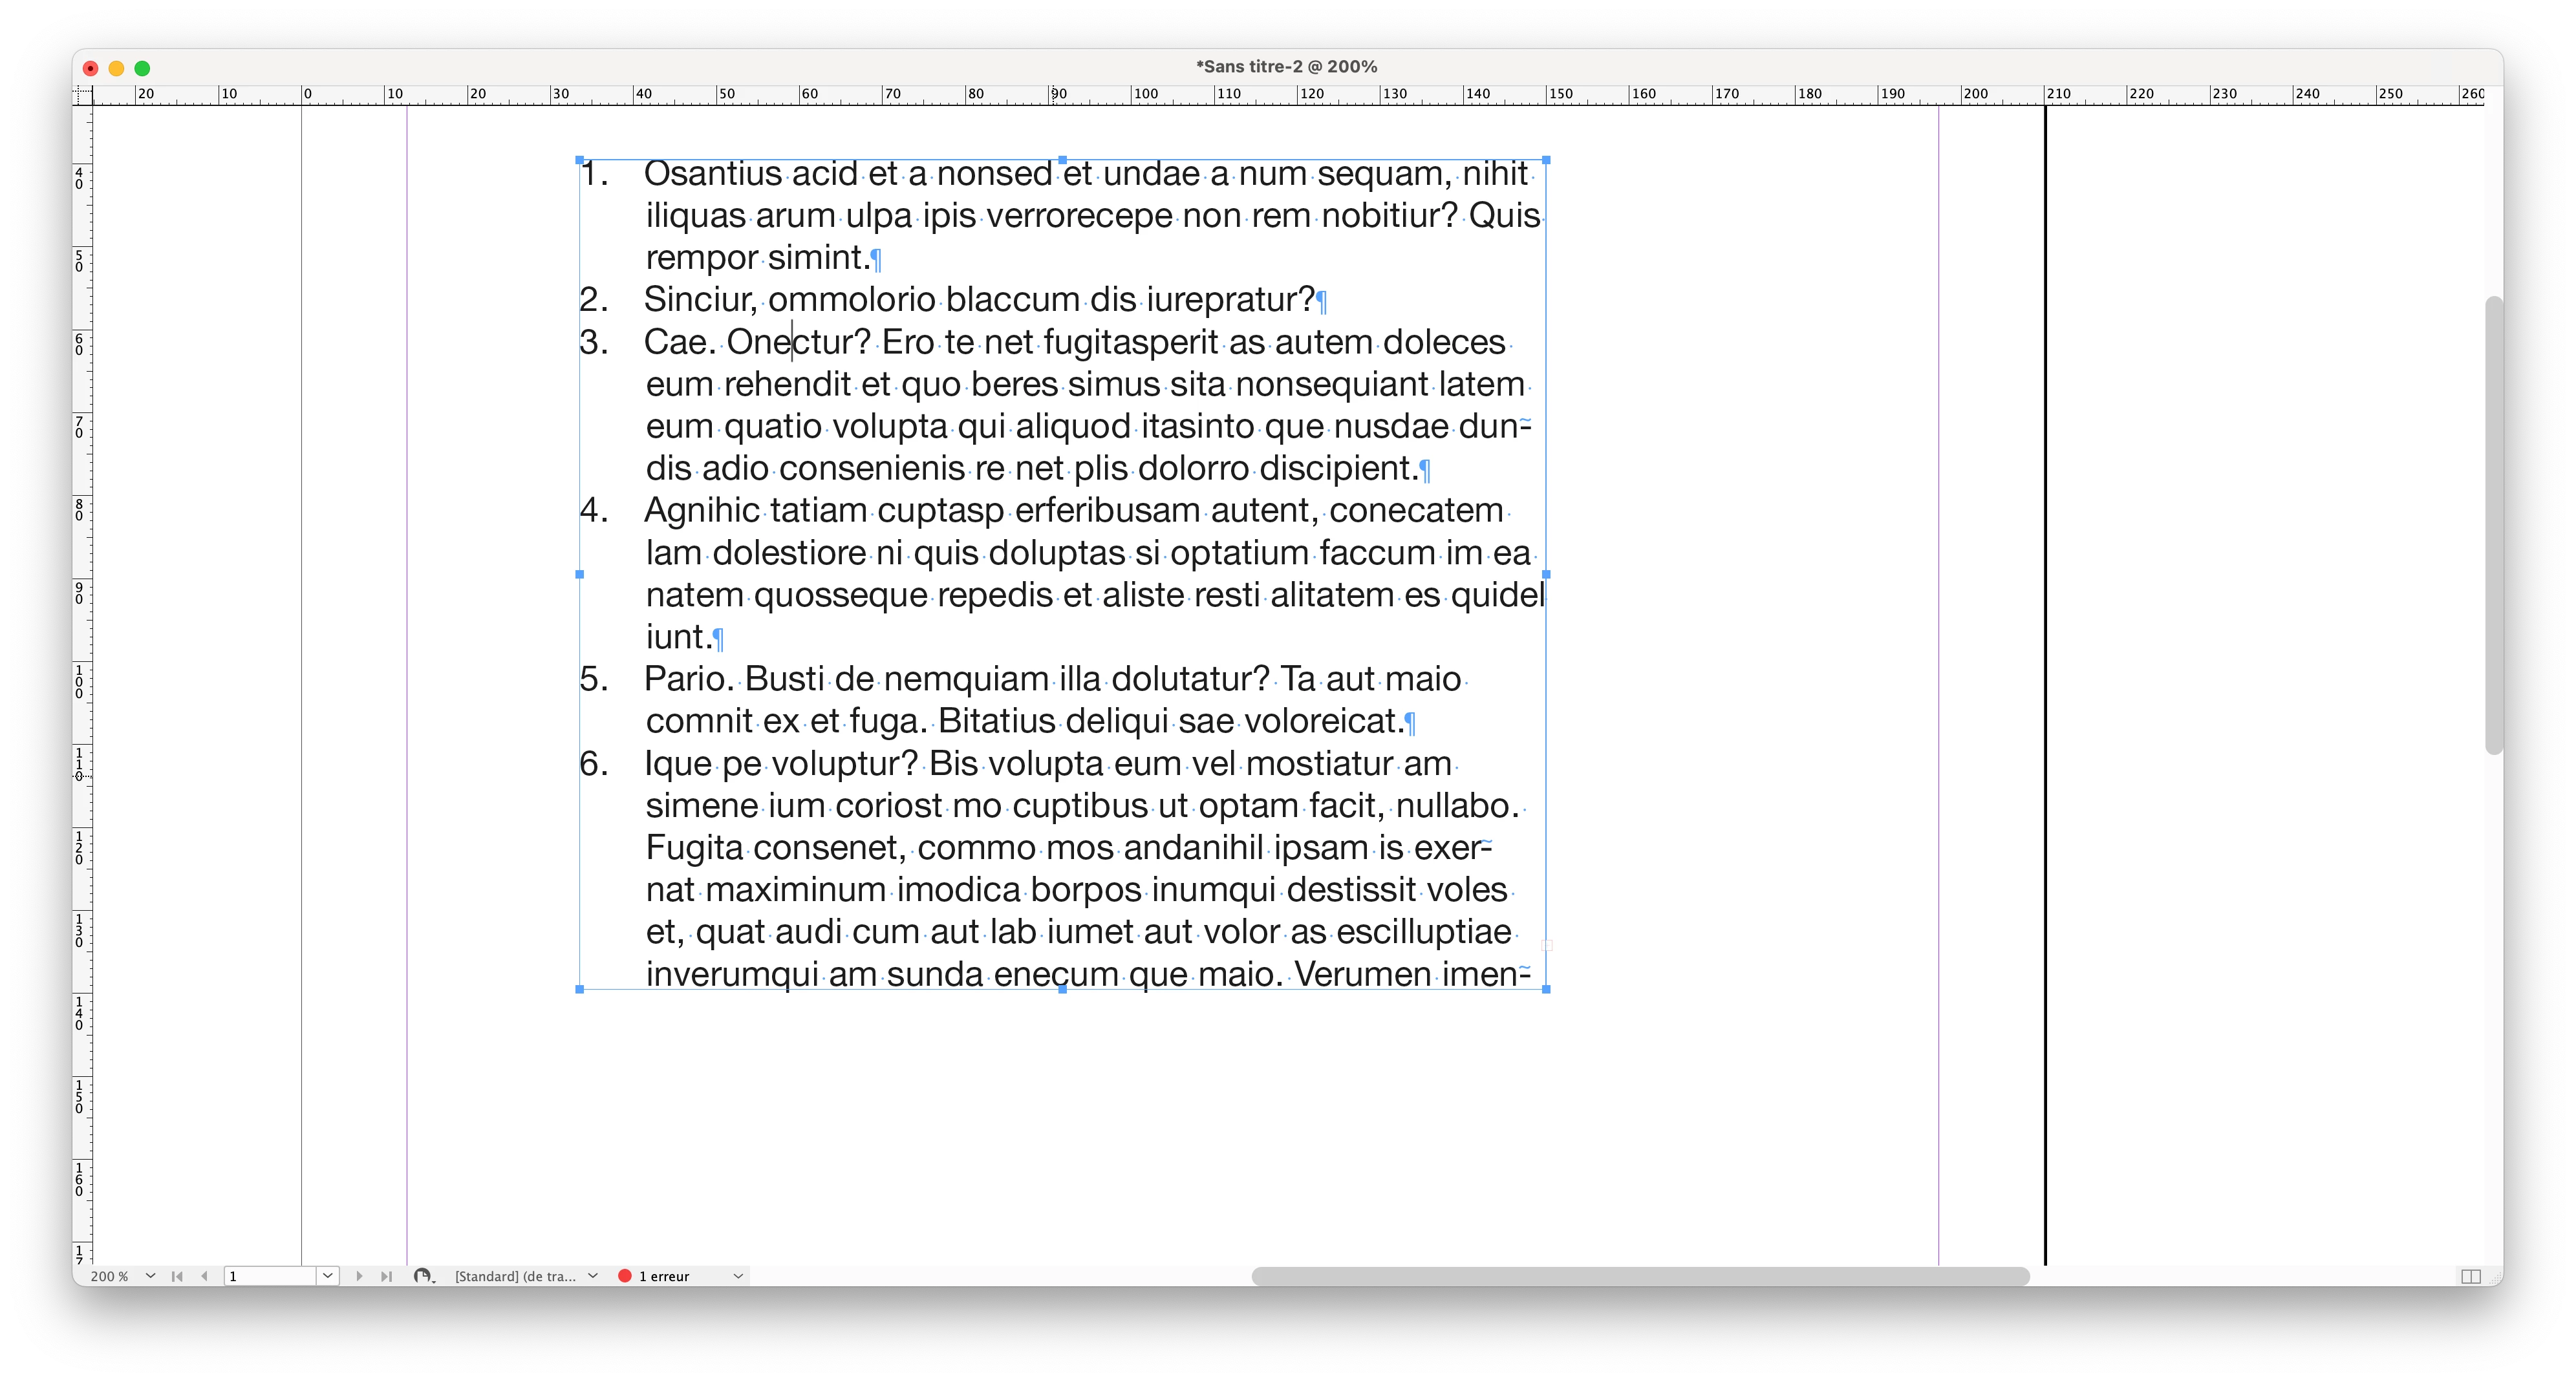
Task: Expand the 1 erreur menu arrow
Action: [x=738, y=1276]
